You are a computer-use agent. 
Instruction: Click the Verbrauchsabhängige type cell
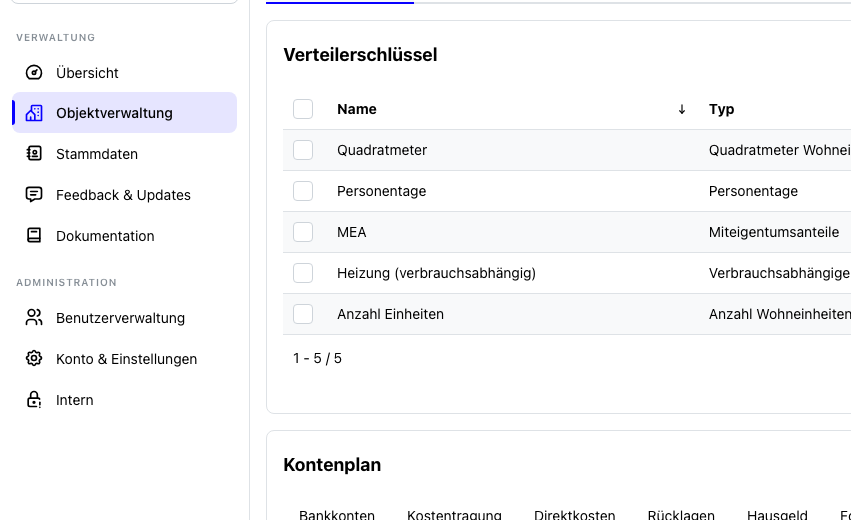pos(780,273)
